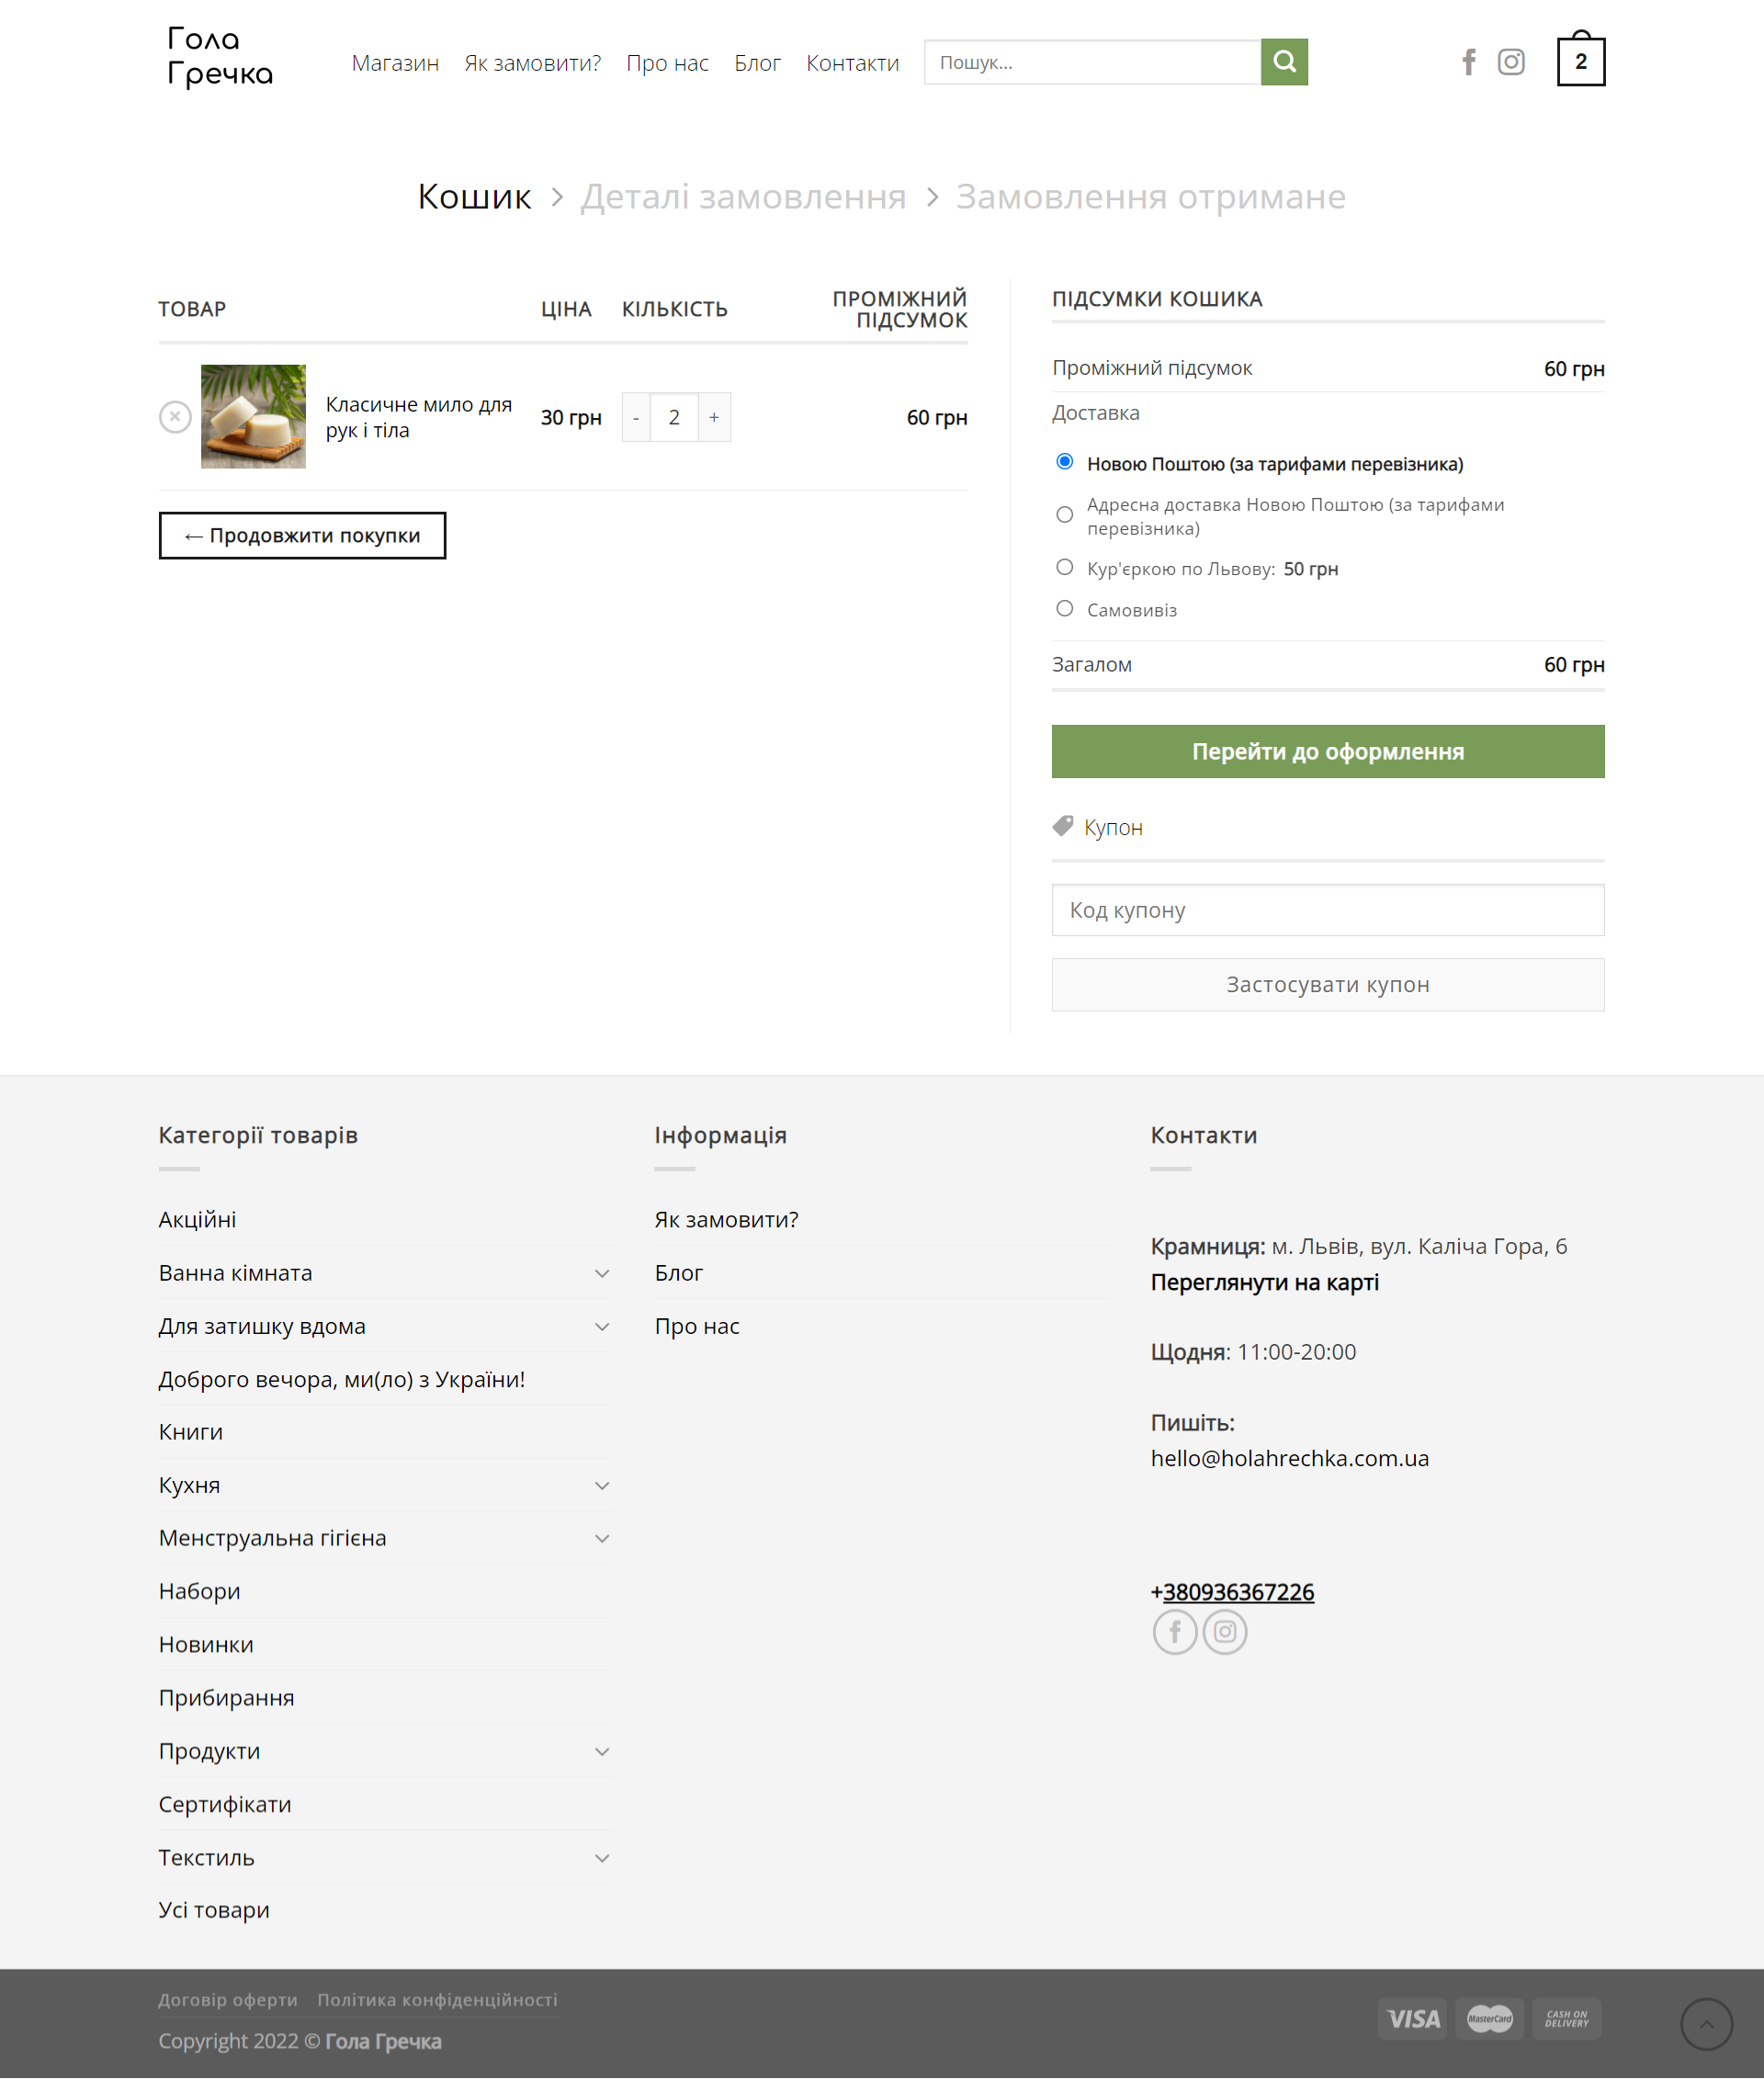Open Instagram from header icon

[x=1510, y=62]
